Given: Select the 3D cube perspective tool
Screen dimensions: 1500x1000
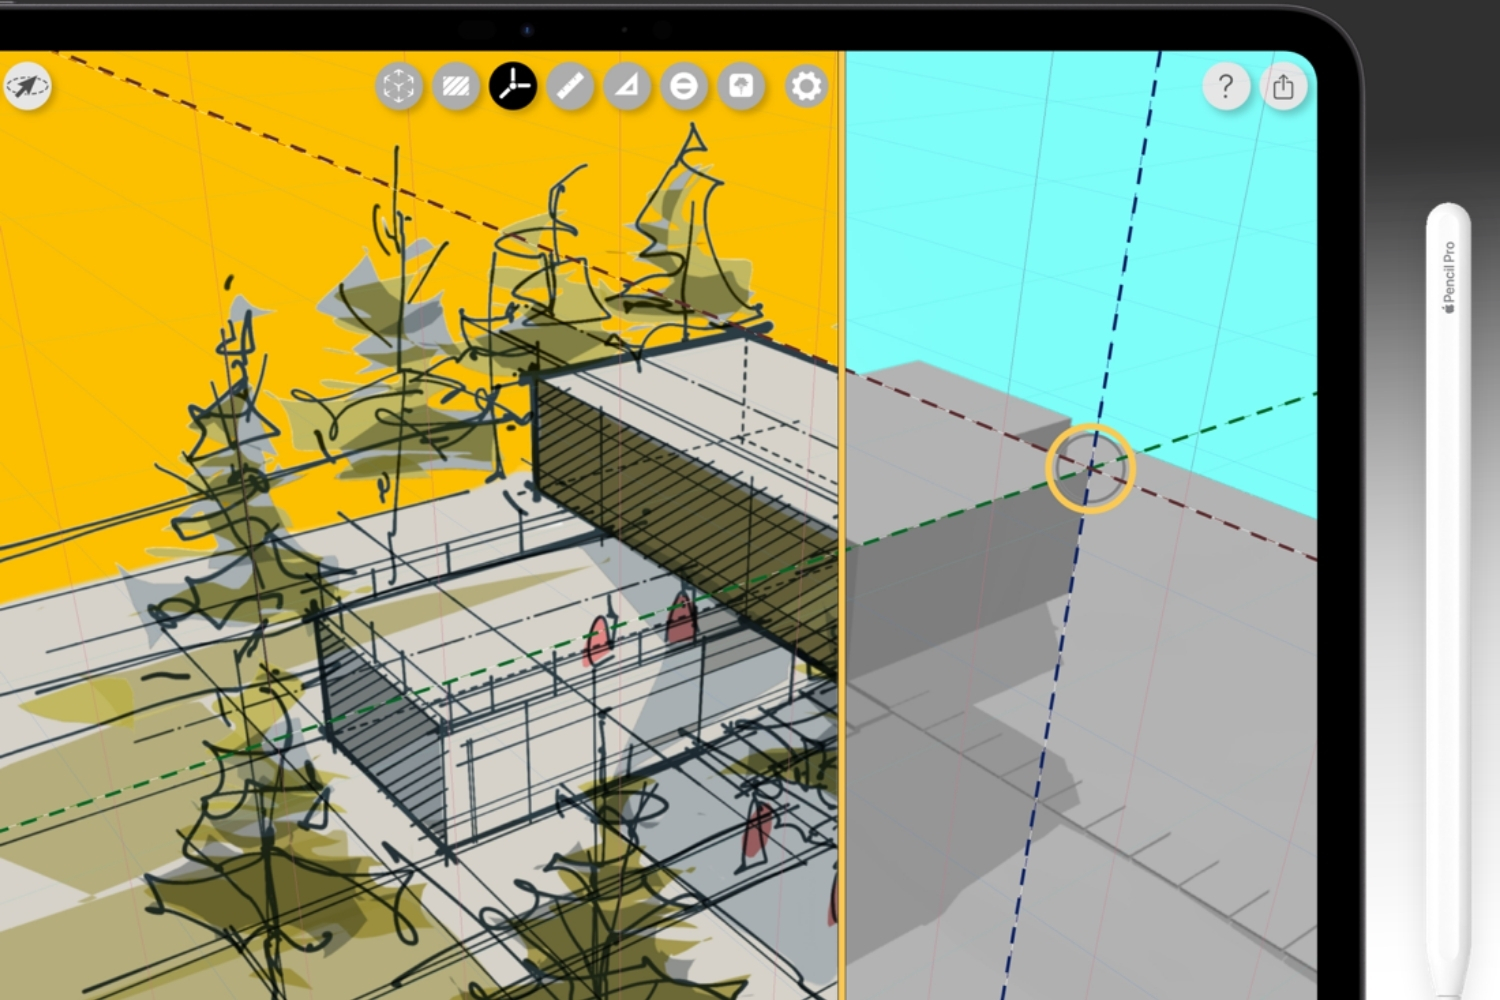Looking at the screenshot, I should (x=399, y=87).
